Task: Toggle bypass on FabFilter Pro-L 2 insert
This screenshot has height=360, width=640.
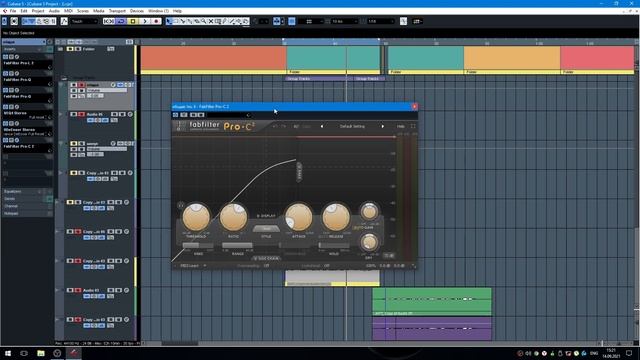Action: coord(11,57)
